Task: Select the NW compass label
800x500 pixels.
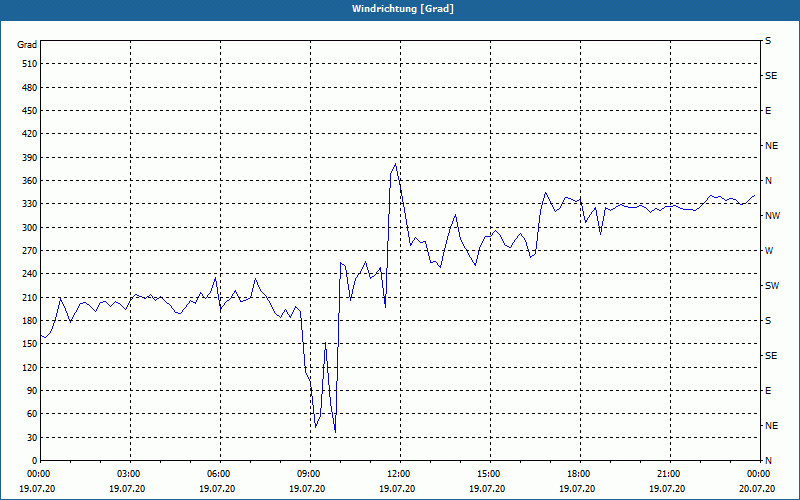Action: coord(772,216)
